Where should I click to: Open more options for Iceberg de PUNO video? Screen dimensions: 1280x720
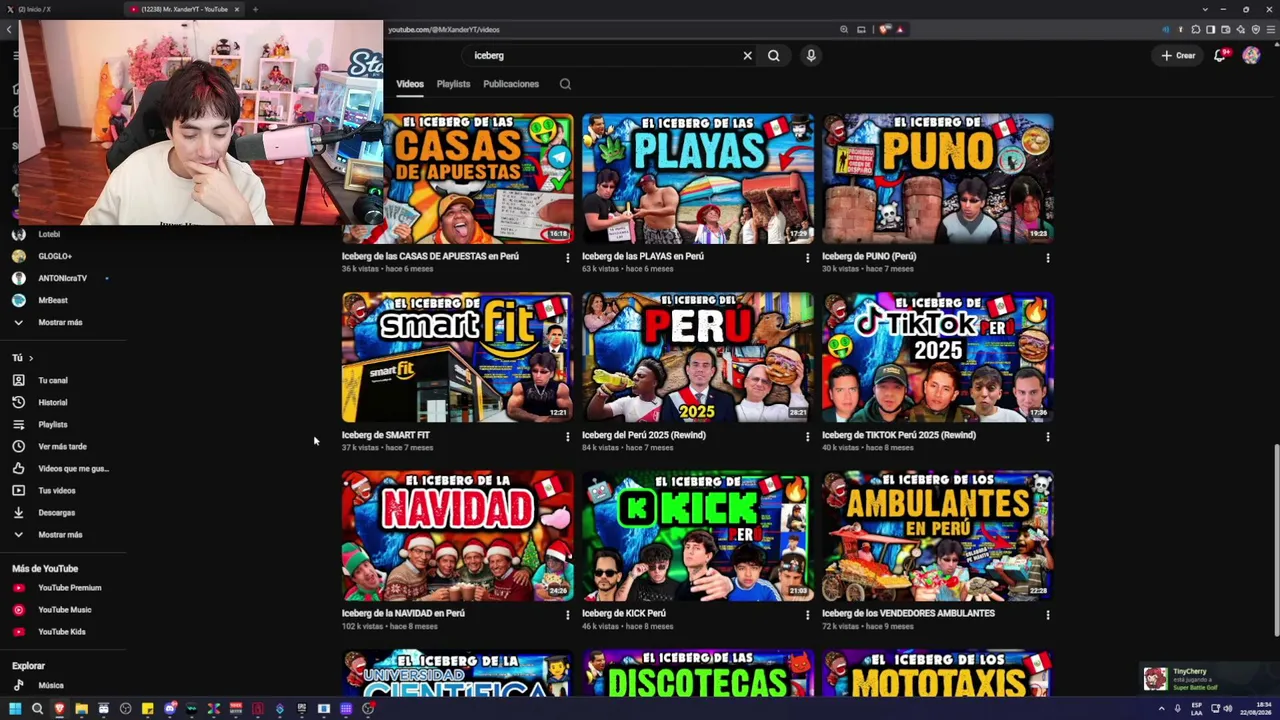[1047, 258]
